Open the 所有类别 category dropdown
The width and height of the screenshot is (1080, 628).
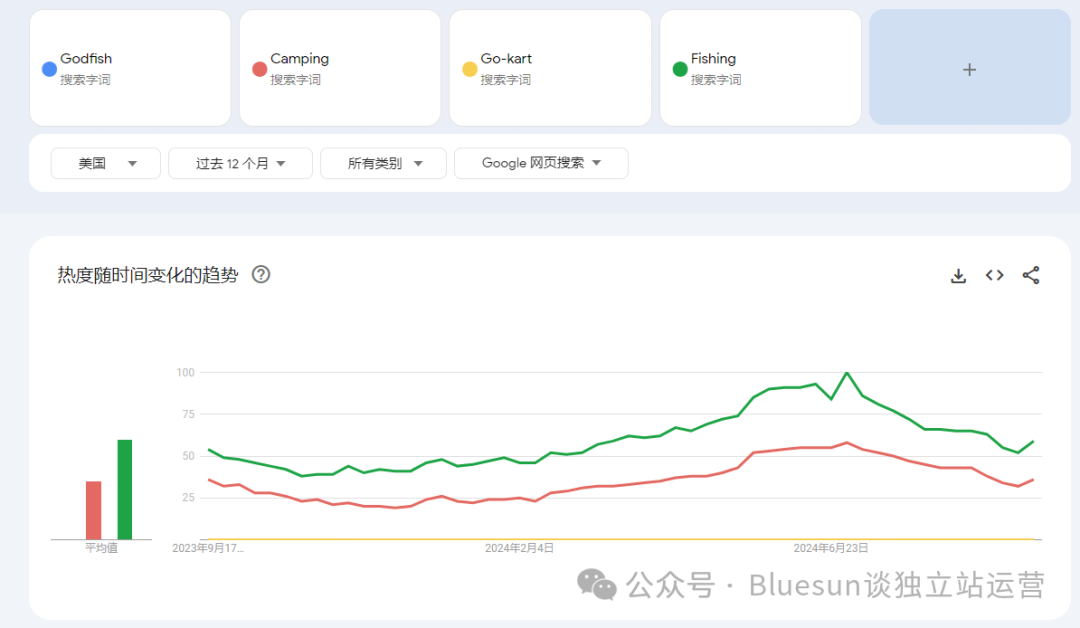point(385,163)
